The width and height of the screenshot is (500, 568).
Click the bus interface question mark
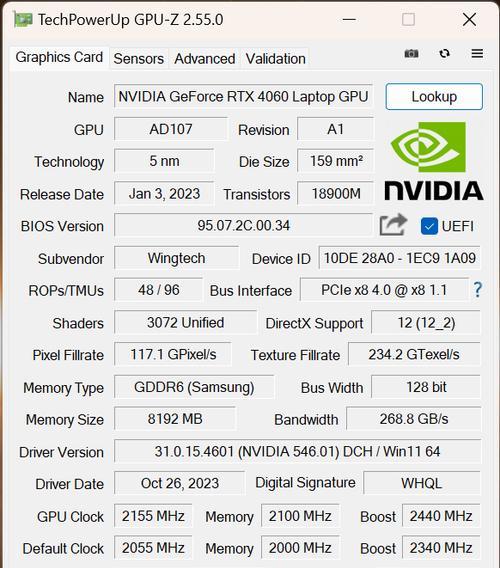click(478, 290)
